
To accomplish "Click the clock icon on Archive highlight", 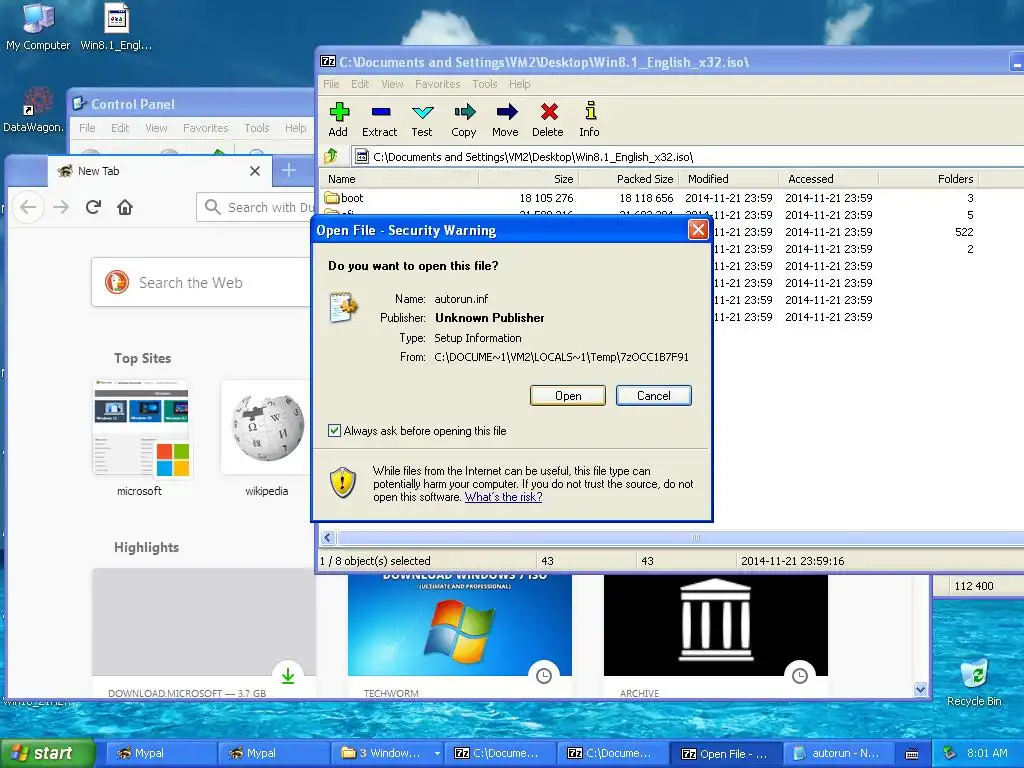I will pos(799,676).
